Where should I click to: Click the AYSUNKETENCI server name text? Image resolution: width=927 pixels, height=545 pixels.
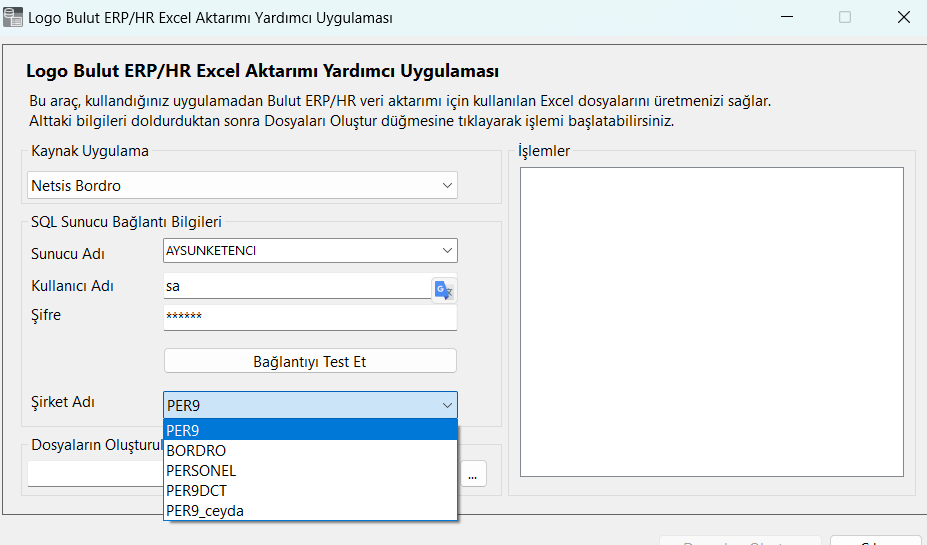(211, 251)
